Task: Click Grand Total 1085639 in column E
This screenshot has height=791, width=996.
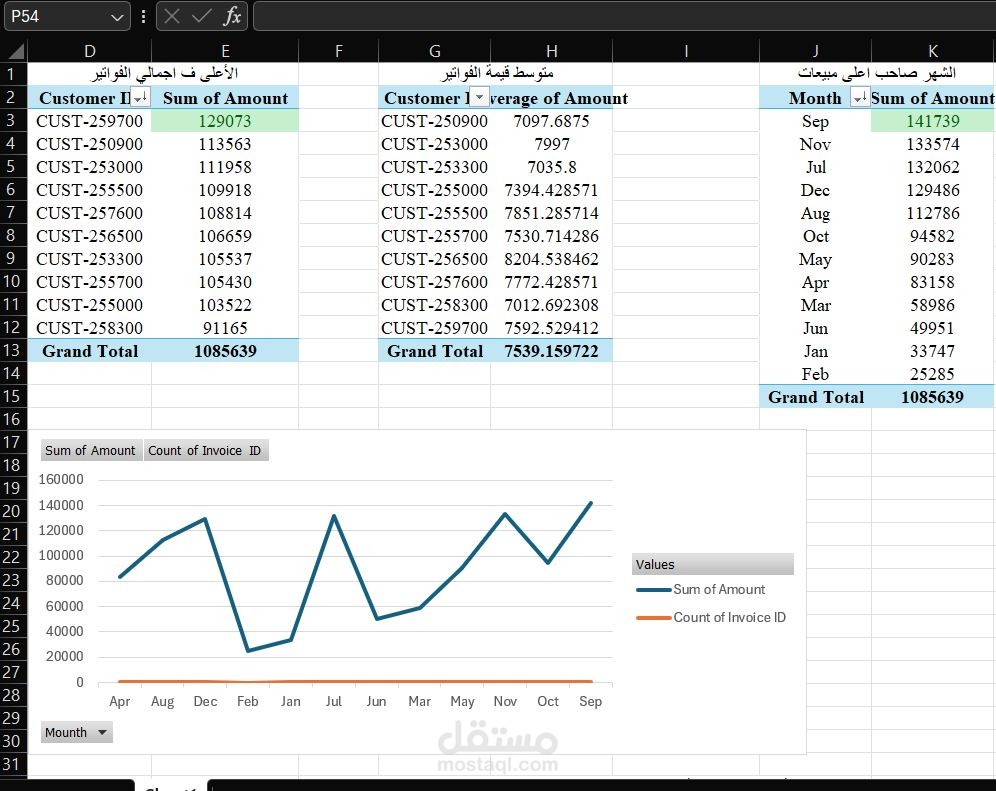Action: pos(225,351)
